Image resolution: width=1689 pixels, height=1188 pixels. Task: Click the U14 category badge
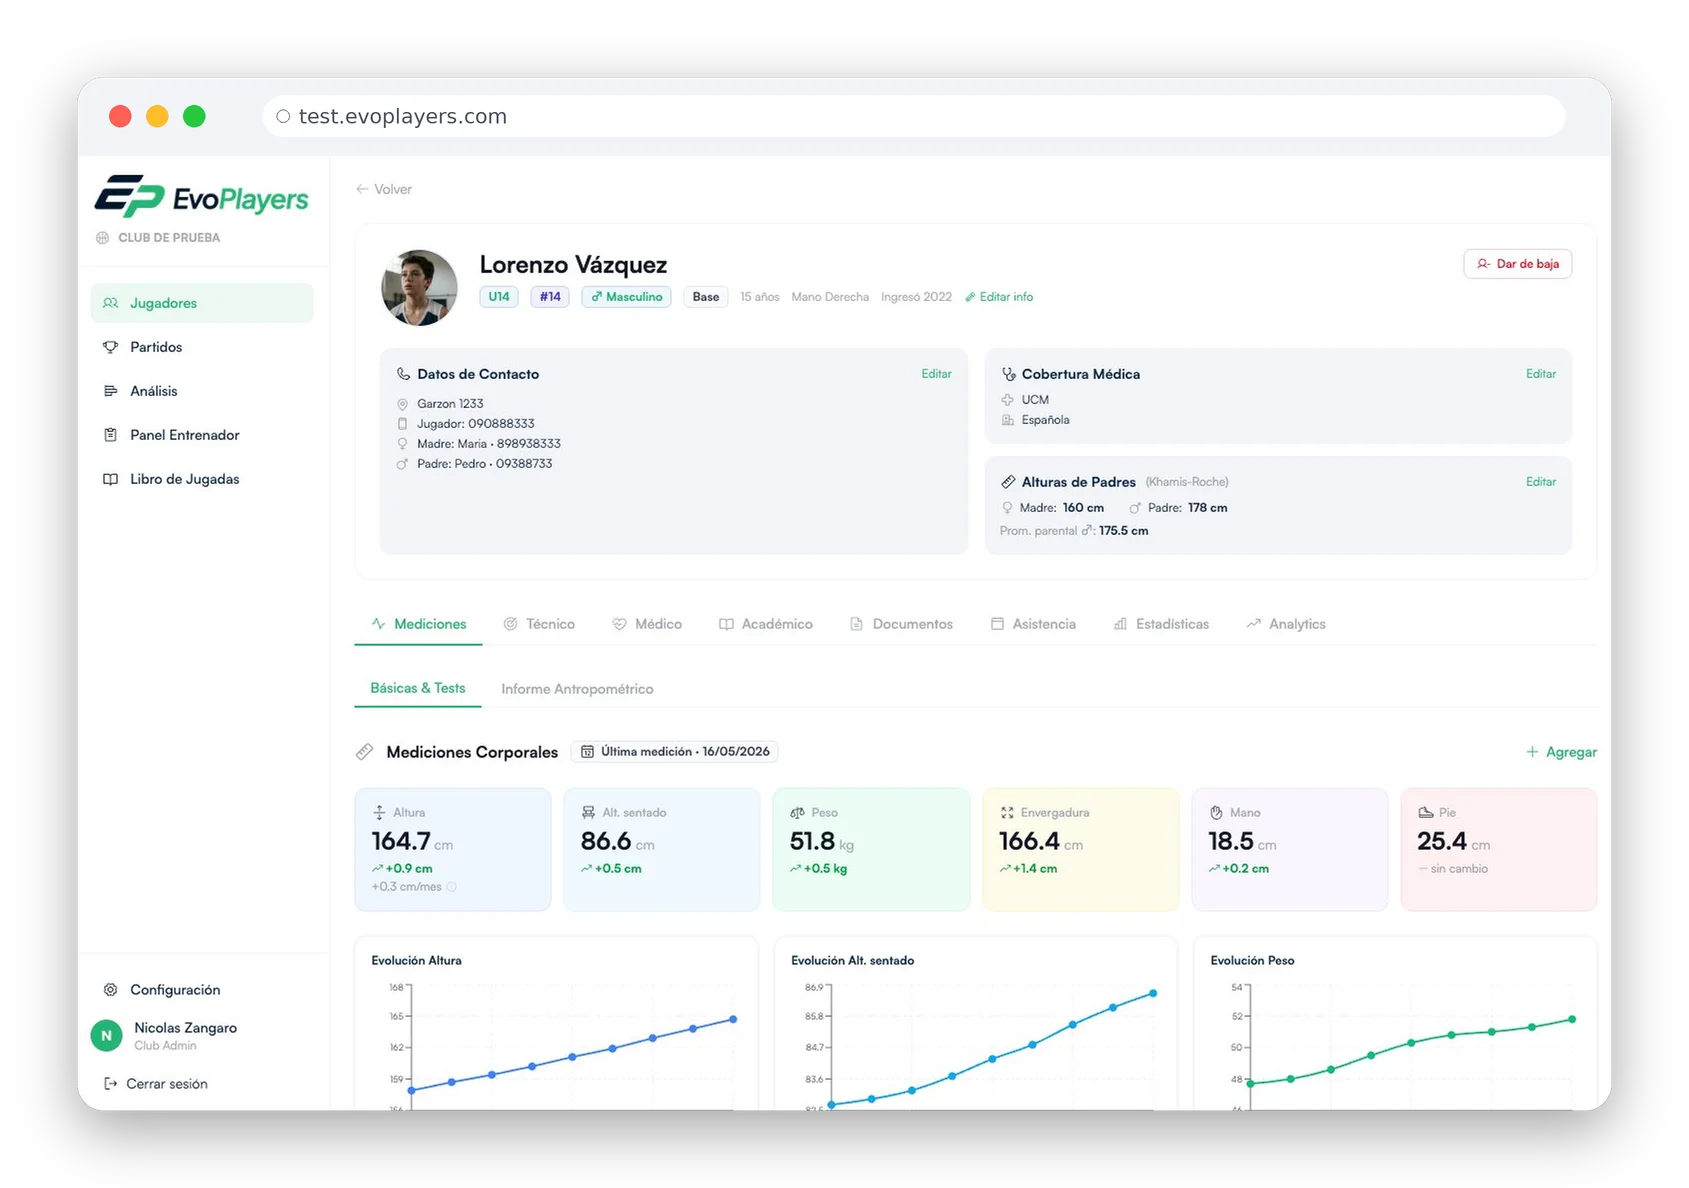pos(499,297)
